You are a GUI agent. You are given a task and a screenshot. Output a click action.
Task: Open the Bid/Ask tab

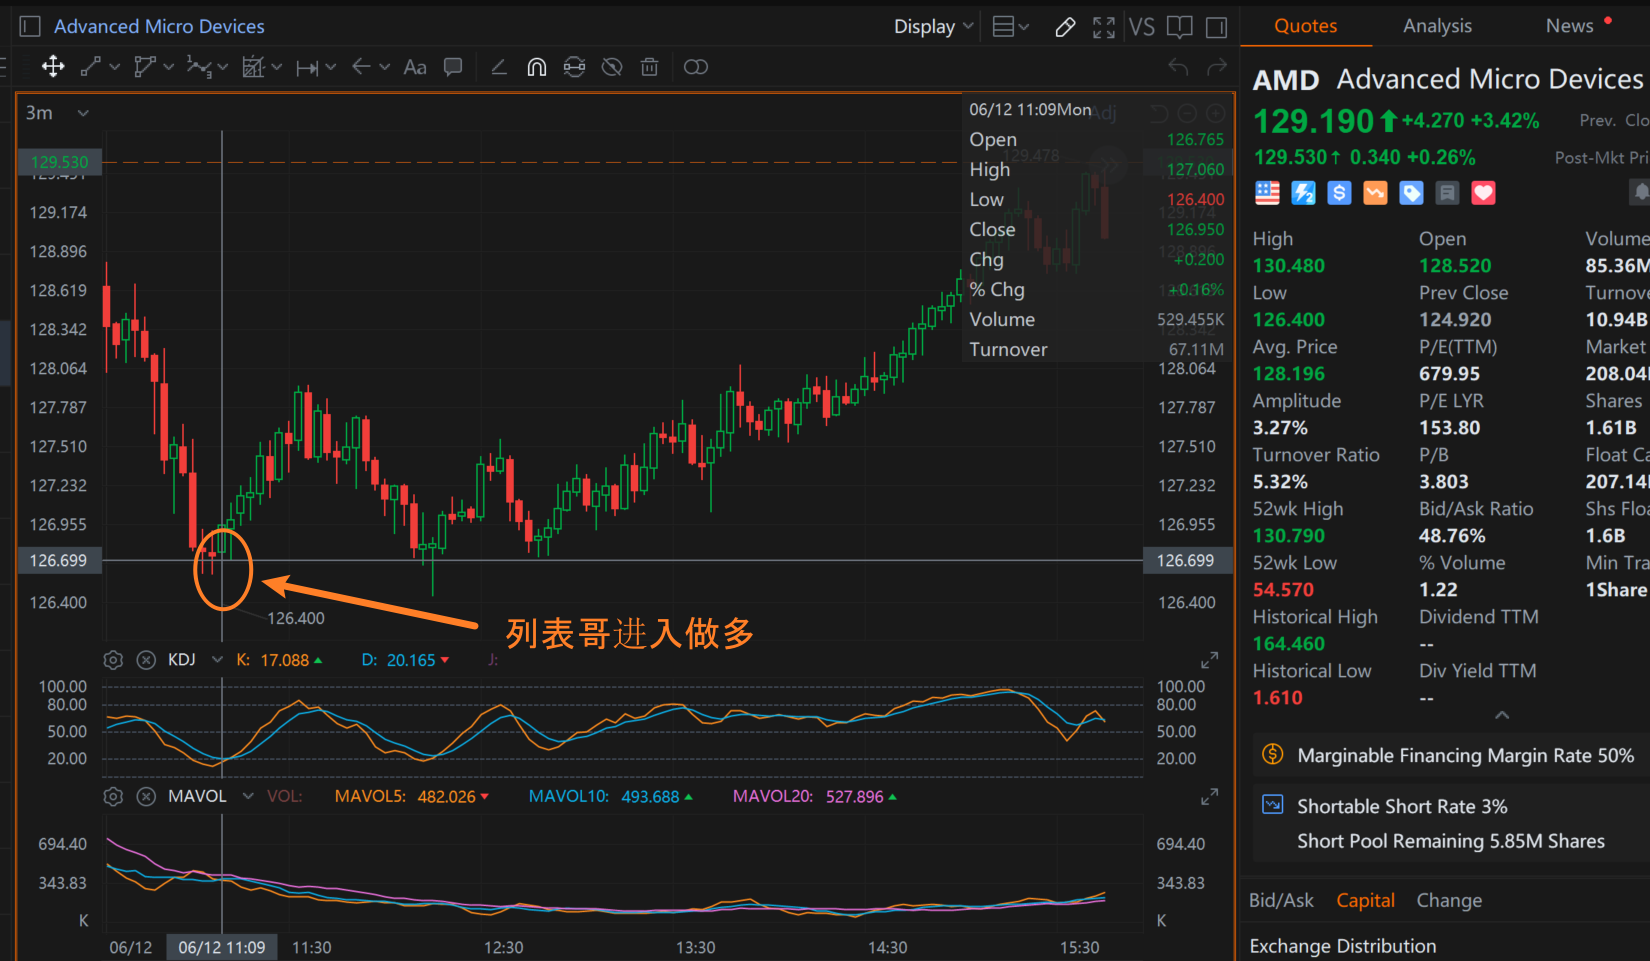1281,900
